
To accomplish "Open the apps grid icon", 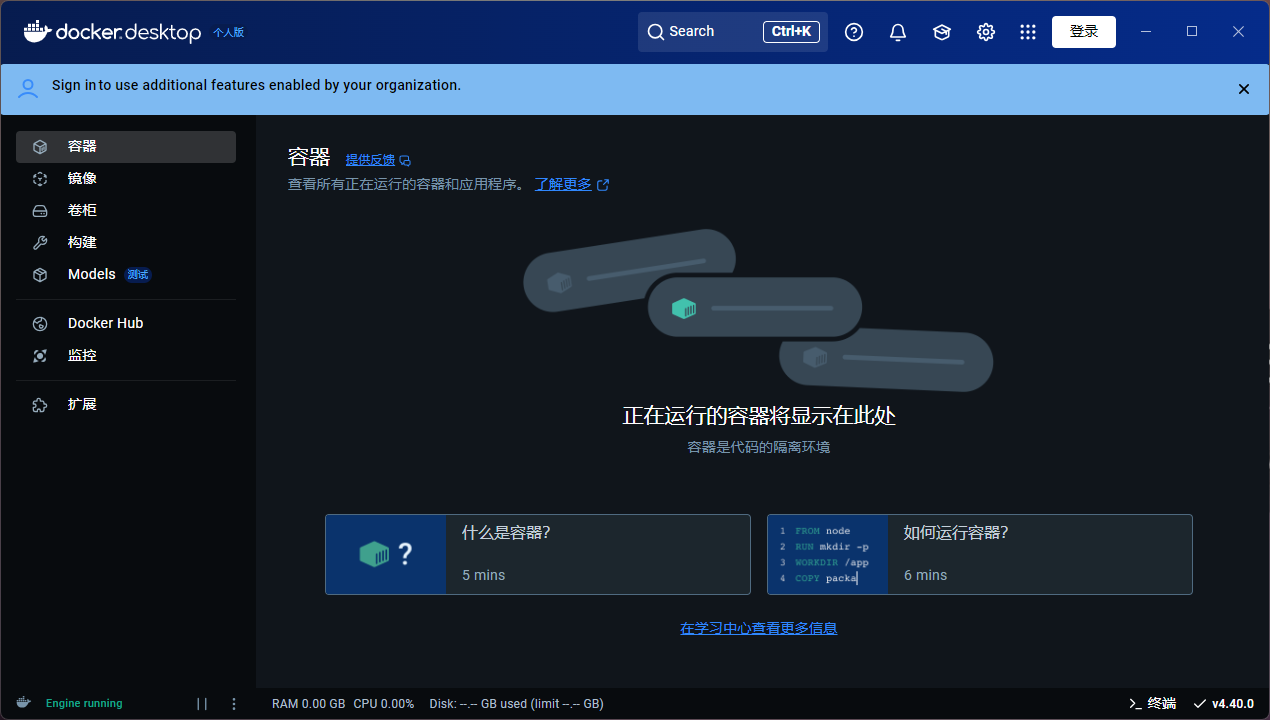I will (1028, 32).
